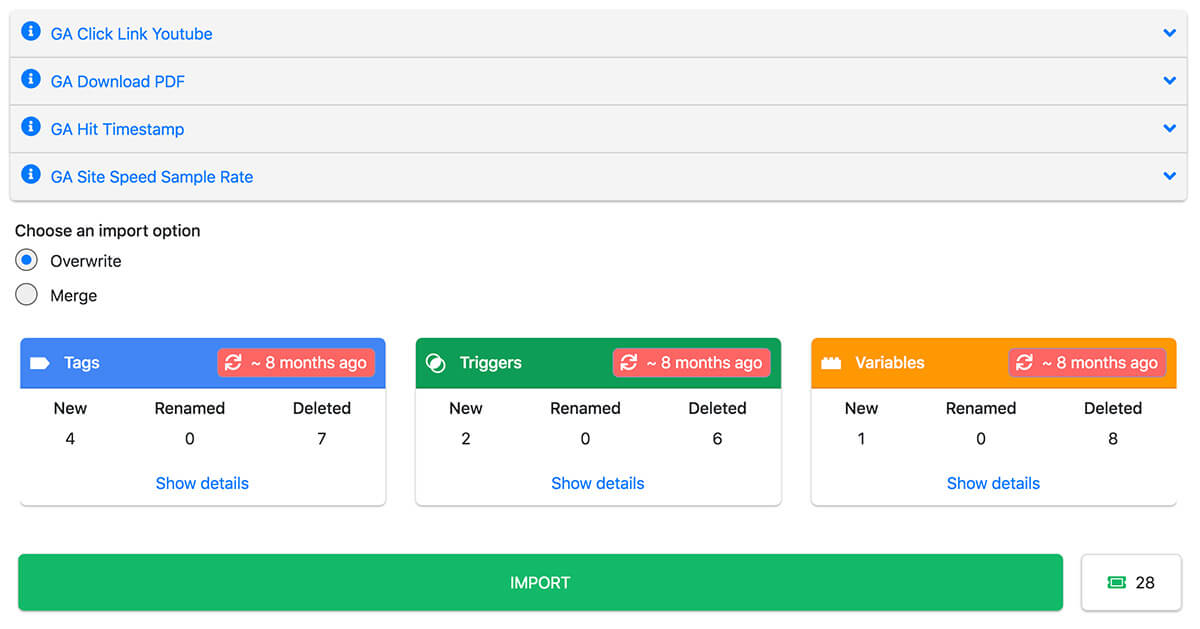This screenshot has height=629, width=1200.
Task: Click the green ticket icon near 28
Action: coord(1117,582)
